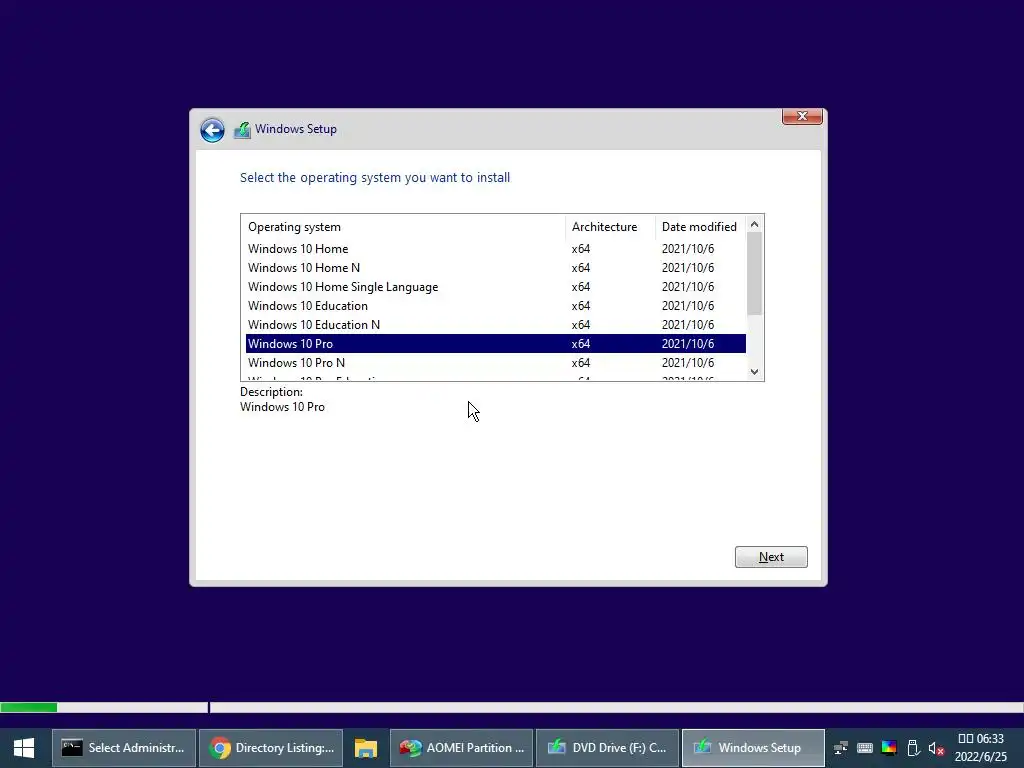Click the Windows Setup taskbar button
Image resolution: width=1024 pixels, height=768 pixels.
[753, 748]
